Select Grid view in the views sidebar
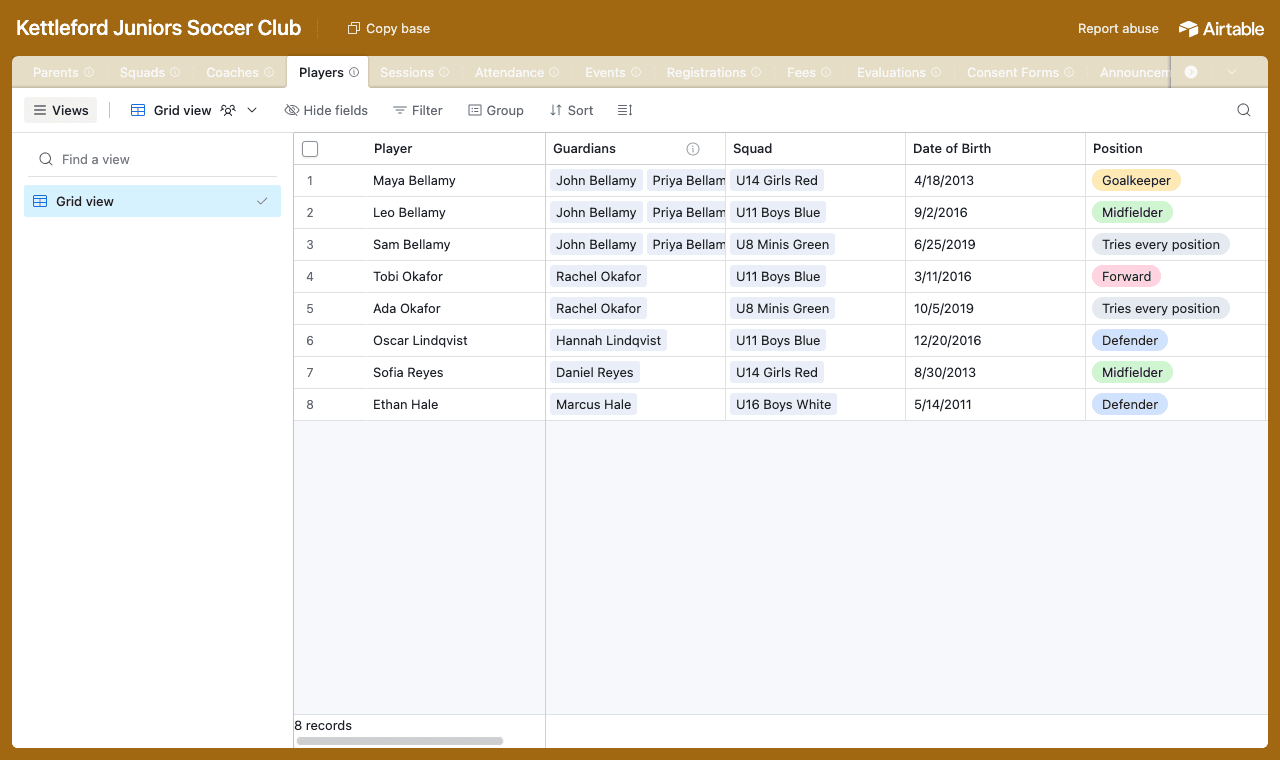The image size is (1280, 760). (x=152, y=201)
